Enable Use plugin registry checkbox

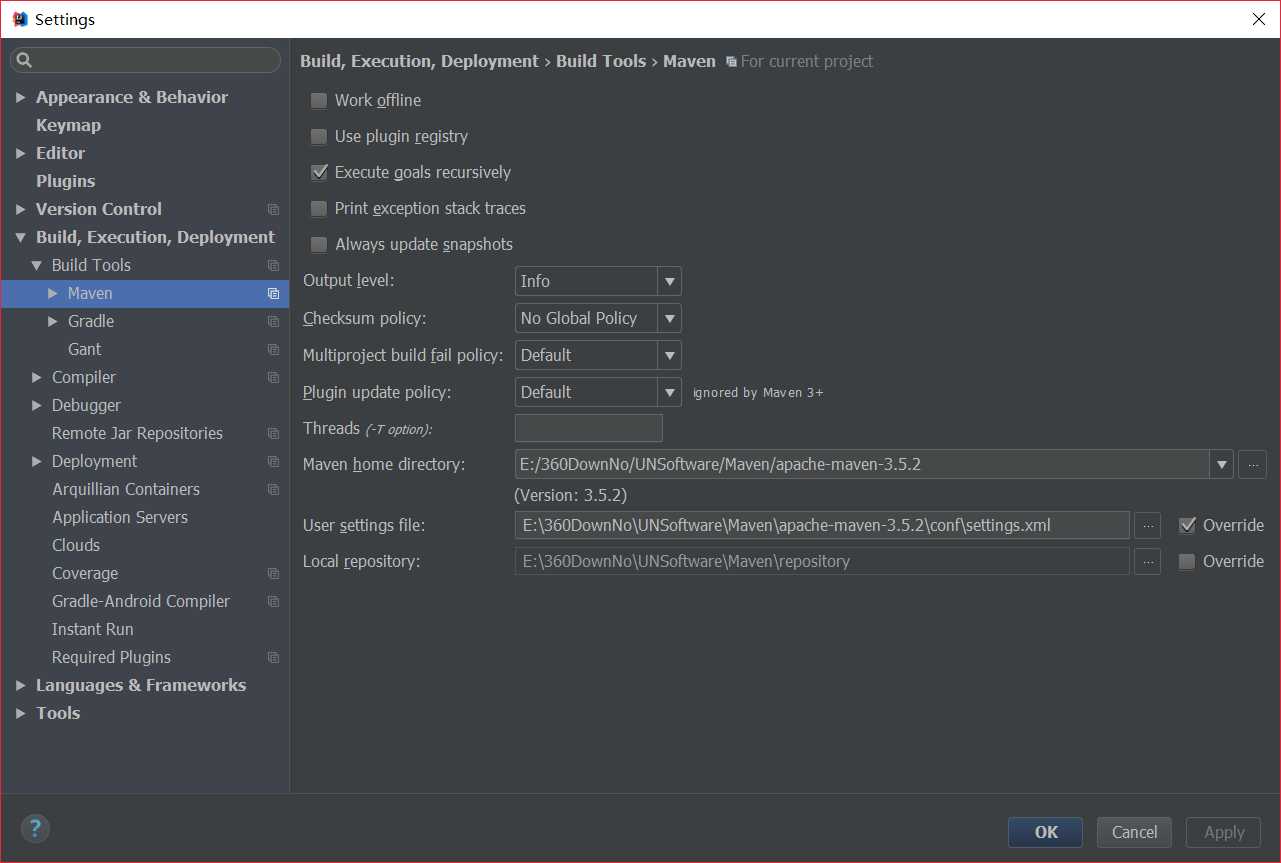319,136
